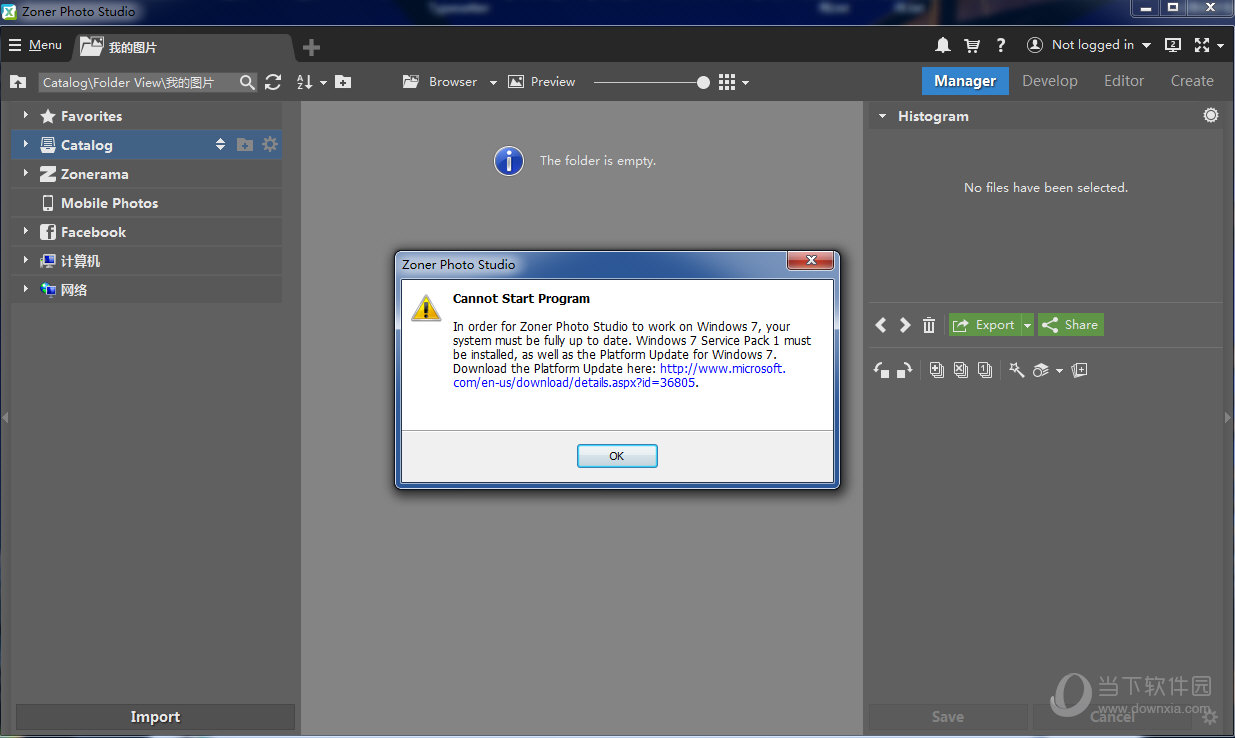
Task: Expand the sort order dropdown arrow
Action: click(323, 83)
